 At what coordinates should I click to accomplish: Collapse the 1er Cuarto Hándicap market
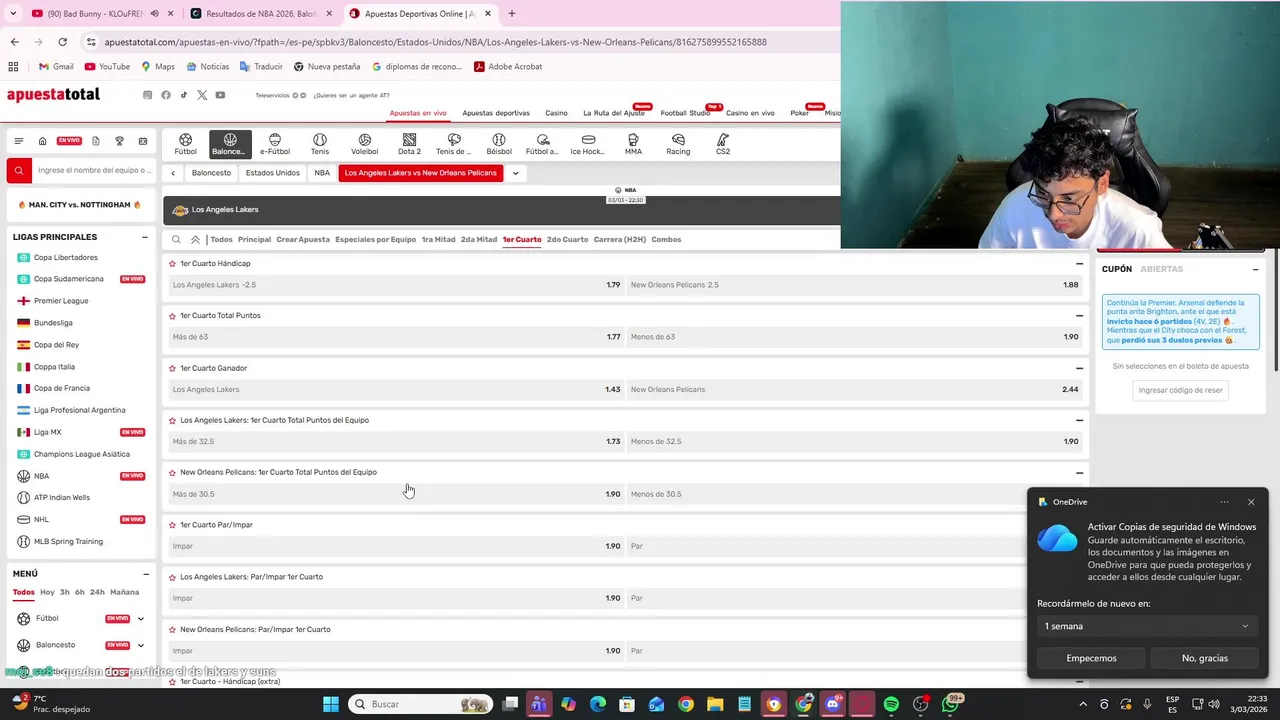(x=1079, y=264)
